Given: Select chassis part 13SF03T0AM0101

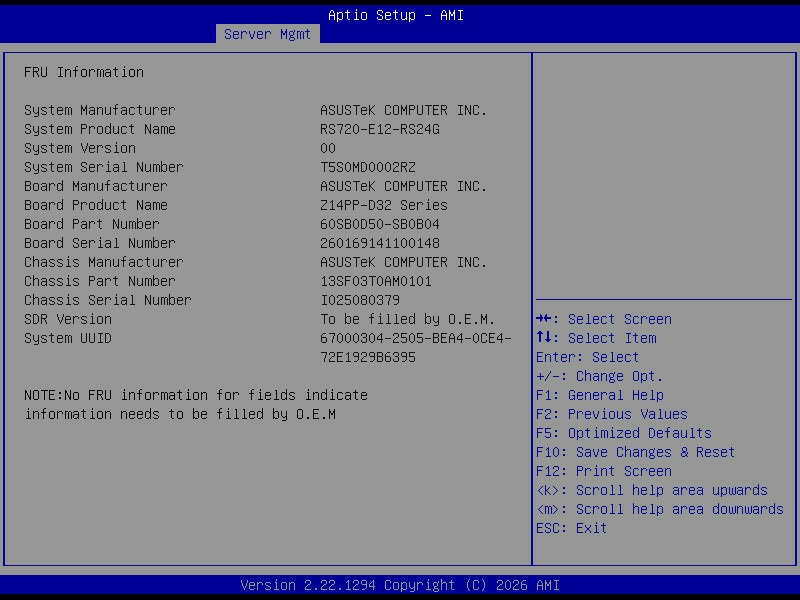Looking at the screenshot, I should click(376, 281).
